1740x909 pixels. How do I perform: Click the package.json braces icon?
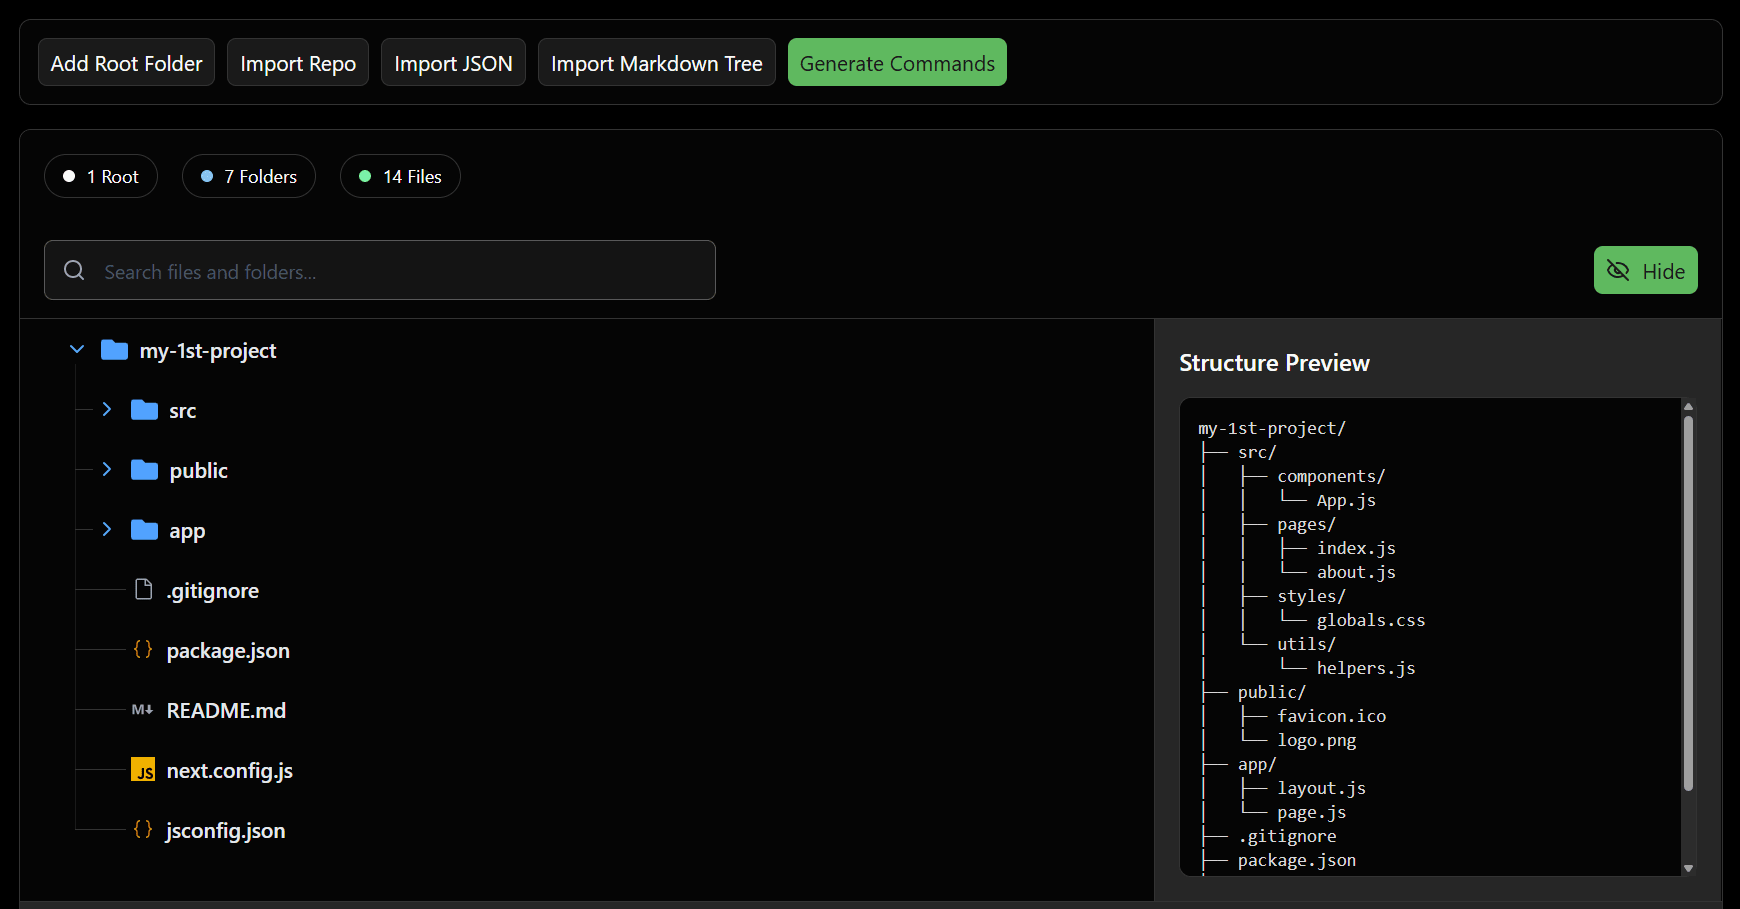pyautogui.click(x=143, y=650)
